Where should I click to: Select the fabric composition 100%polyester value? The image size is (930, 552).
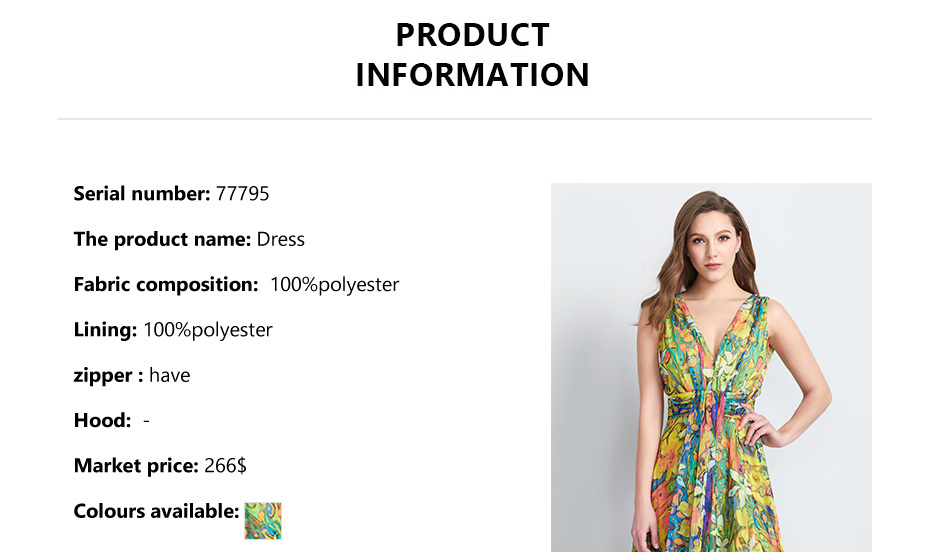tap(334, 284)
